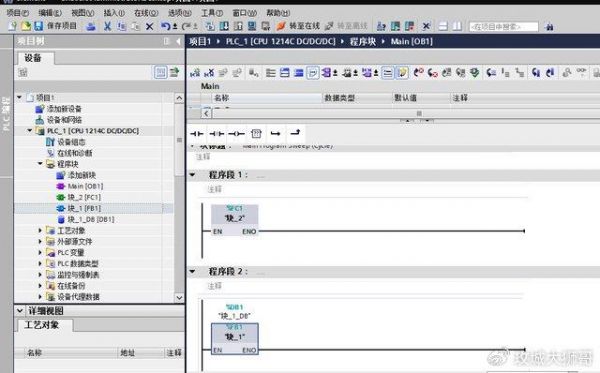Toggle favorites display icon in editor toolbar
600x373 pixels.
[x=402, y=73]
